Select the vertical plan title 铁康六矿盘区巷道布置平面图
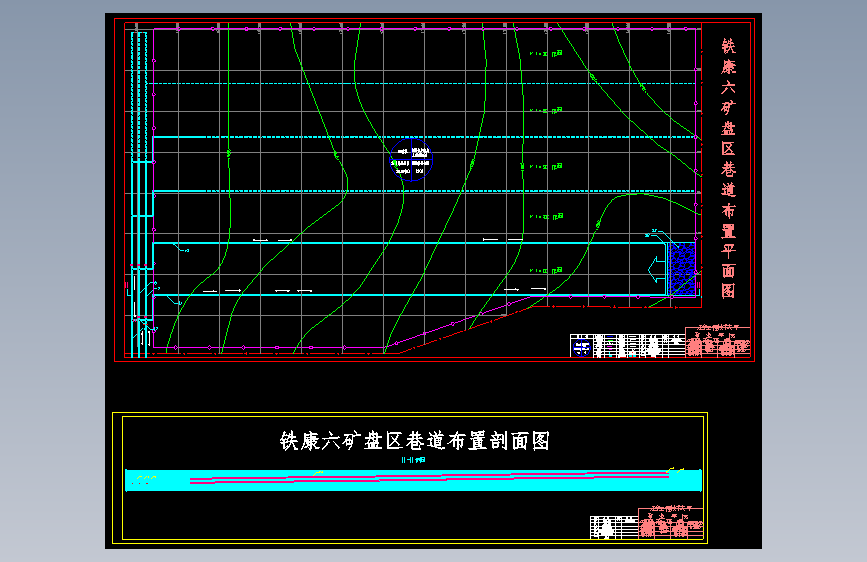867x562 pixels. 728,169
